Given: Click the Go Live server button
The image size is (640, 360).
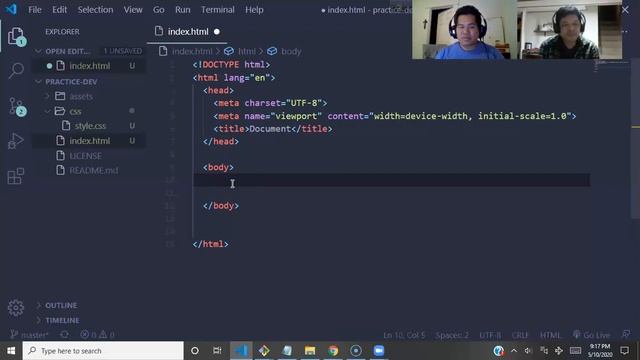Looking at the screenshot, I should [591, 335].
